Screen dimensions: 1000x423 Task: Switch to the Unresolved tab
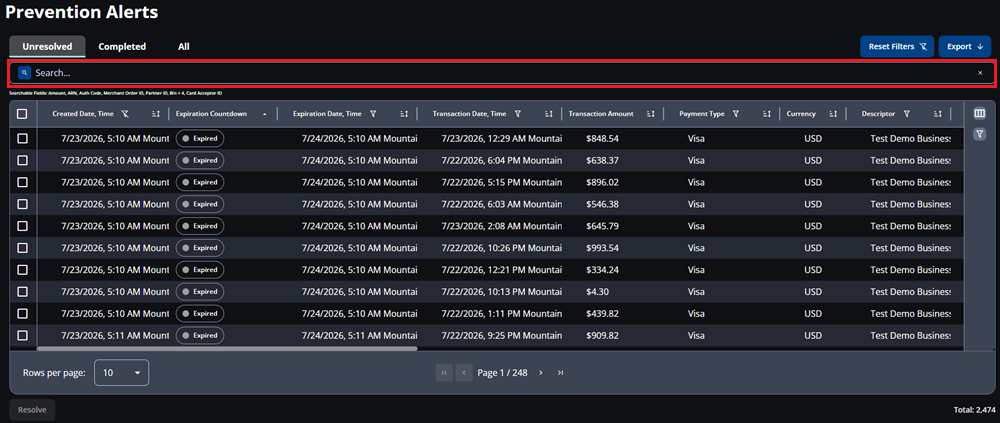(47, 47)
